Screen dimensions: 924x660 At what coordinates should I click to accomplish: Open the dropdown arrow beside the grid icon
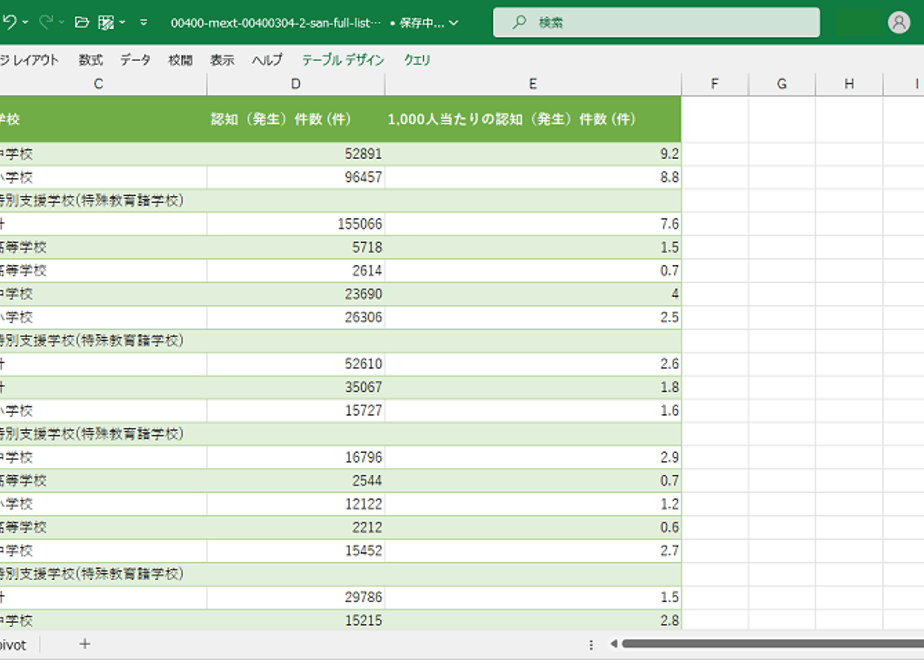tap(122, 22)
